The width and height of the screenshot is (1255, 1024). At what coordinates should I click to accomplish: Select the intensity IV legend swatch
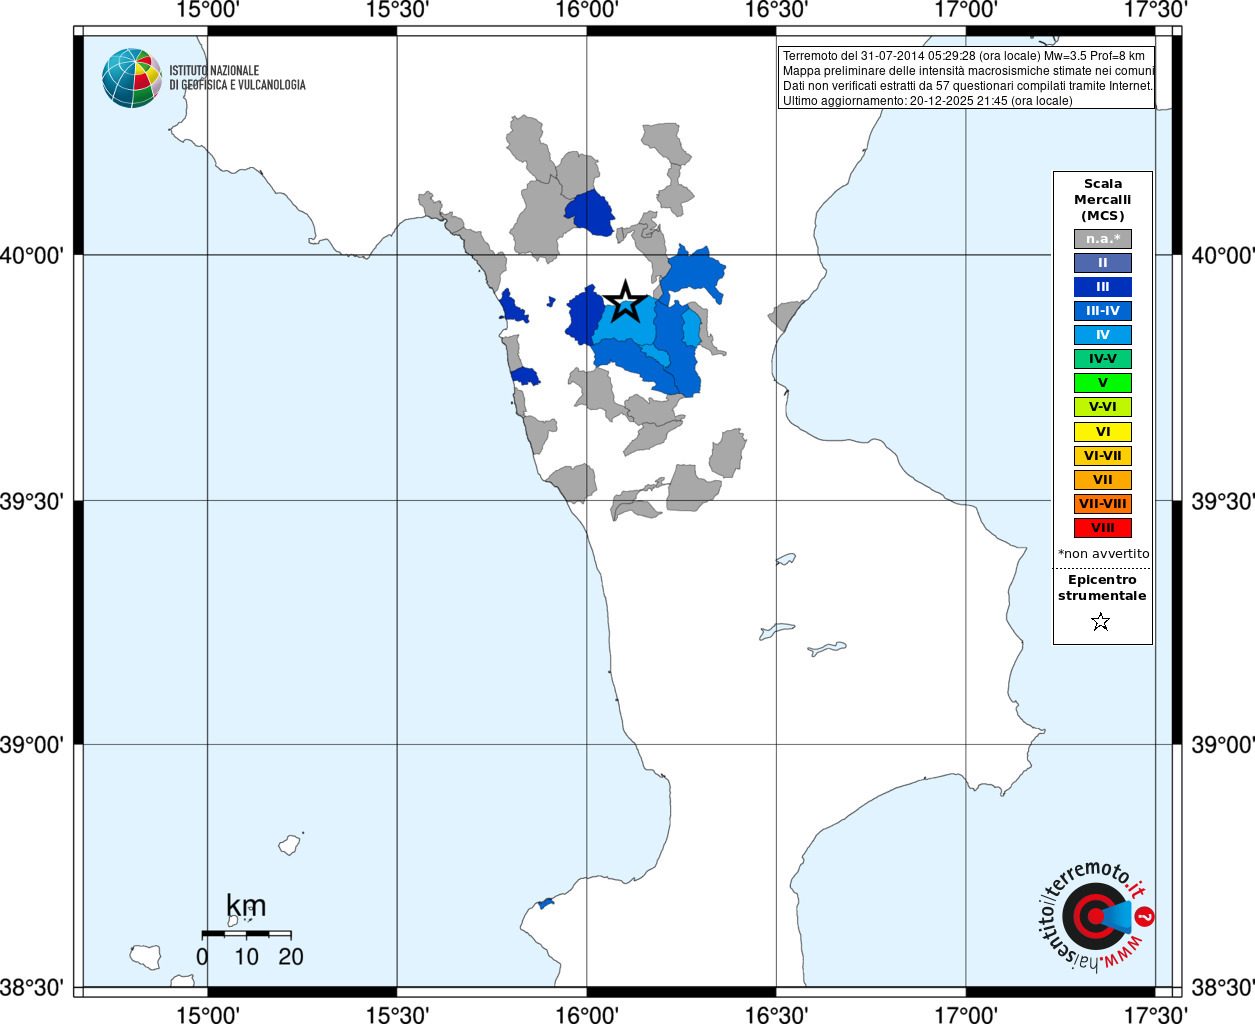1103,335
